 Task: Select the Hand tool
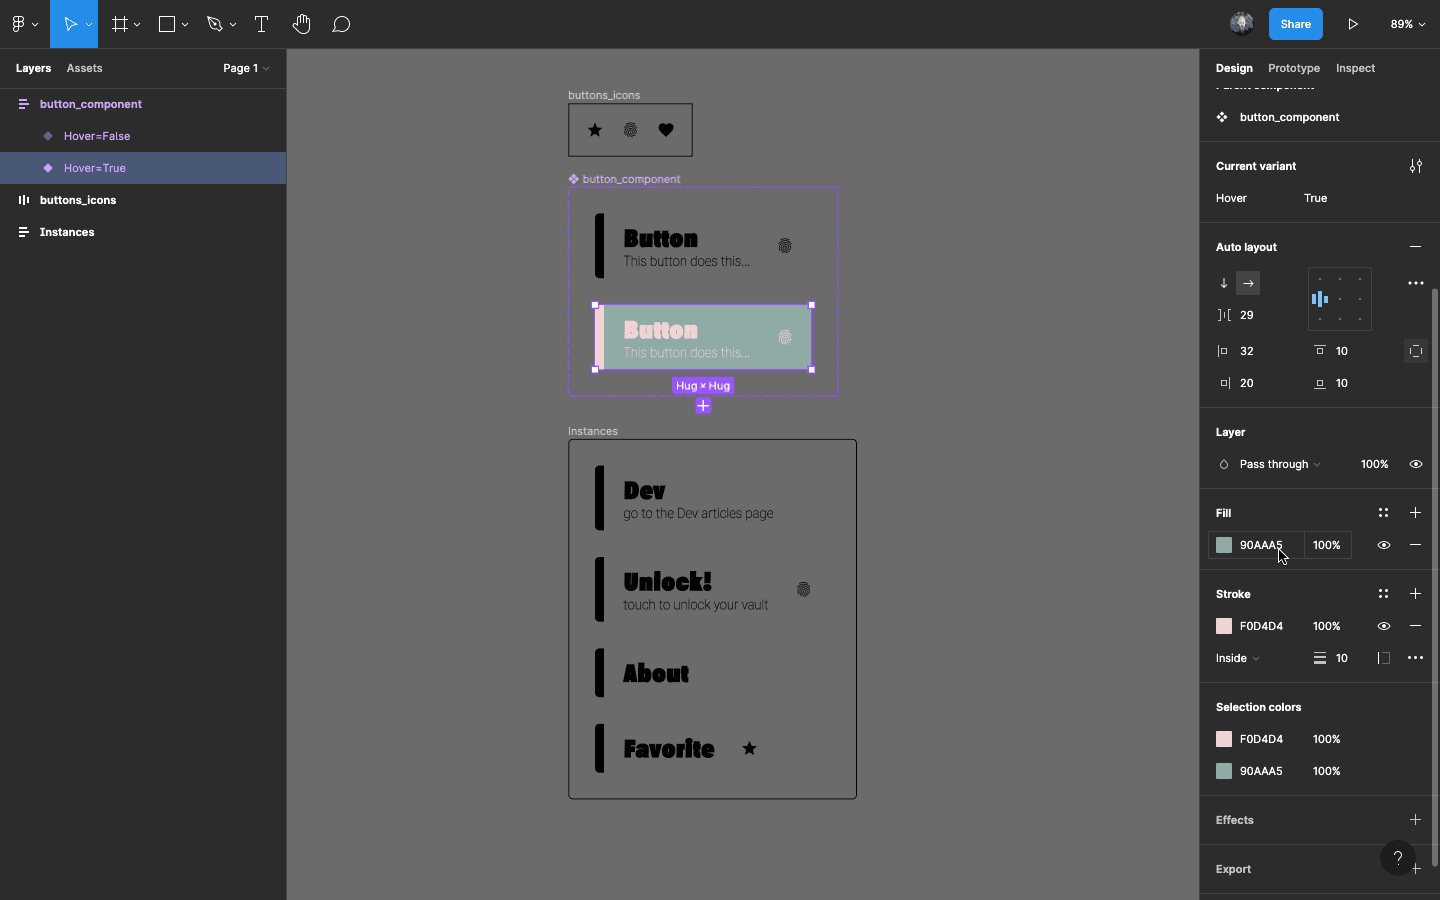tap(301, 24)
